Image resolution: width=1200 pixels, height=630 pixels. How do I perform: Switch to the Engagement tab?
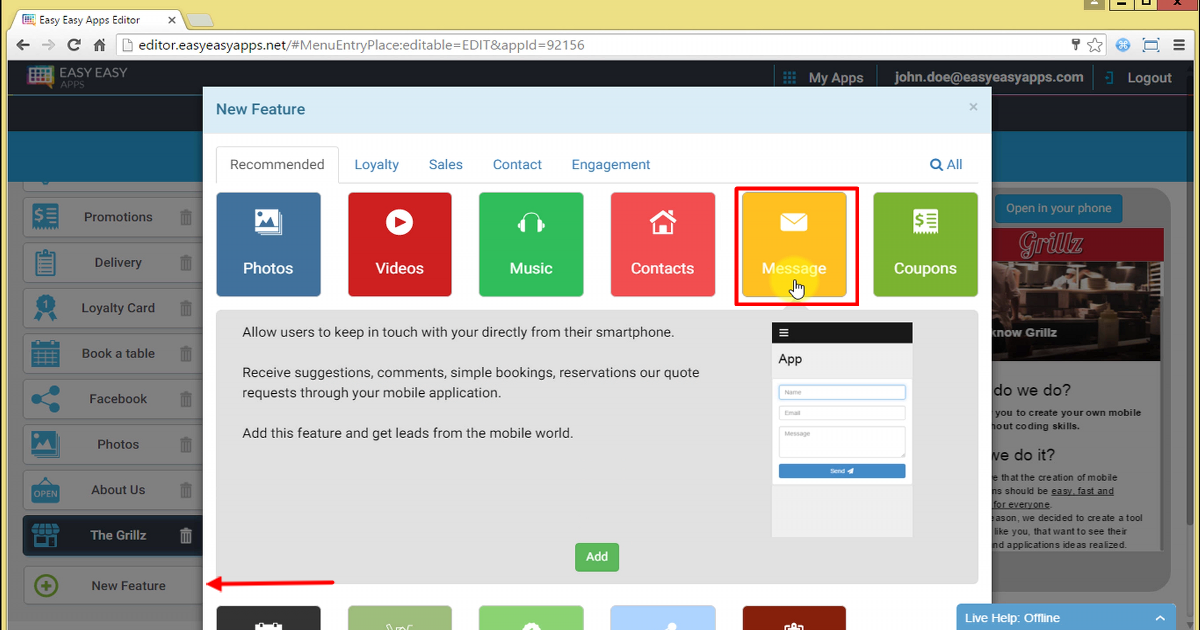(610, 165)
